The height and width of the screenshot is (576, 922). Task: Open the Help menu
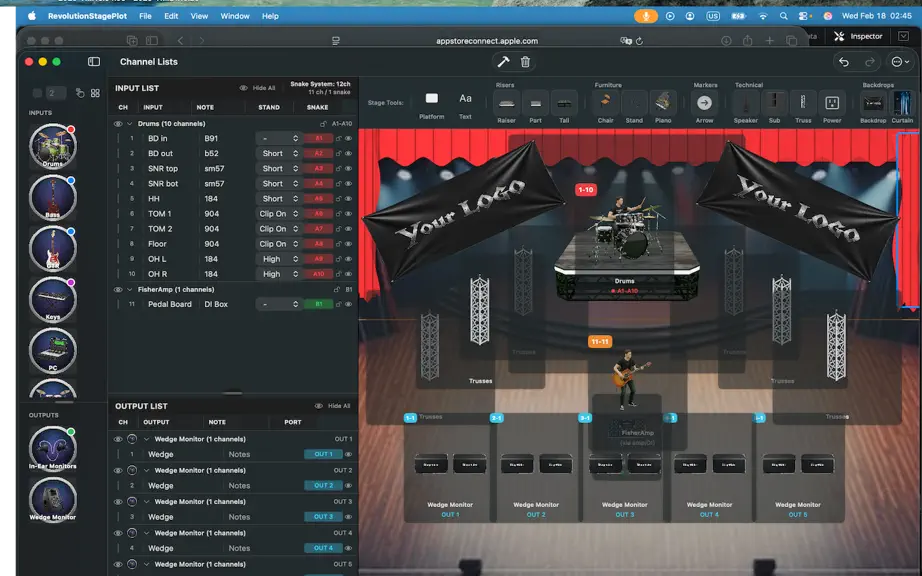270,16
